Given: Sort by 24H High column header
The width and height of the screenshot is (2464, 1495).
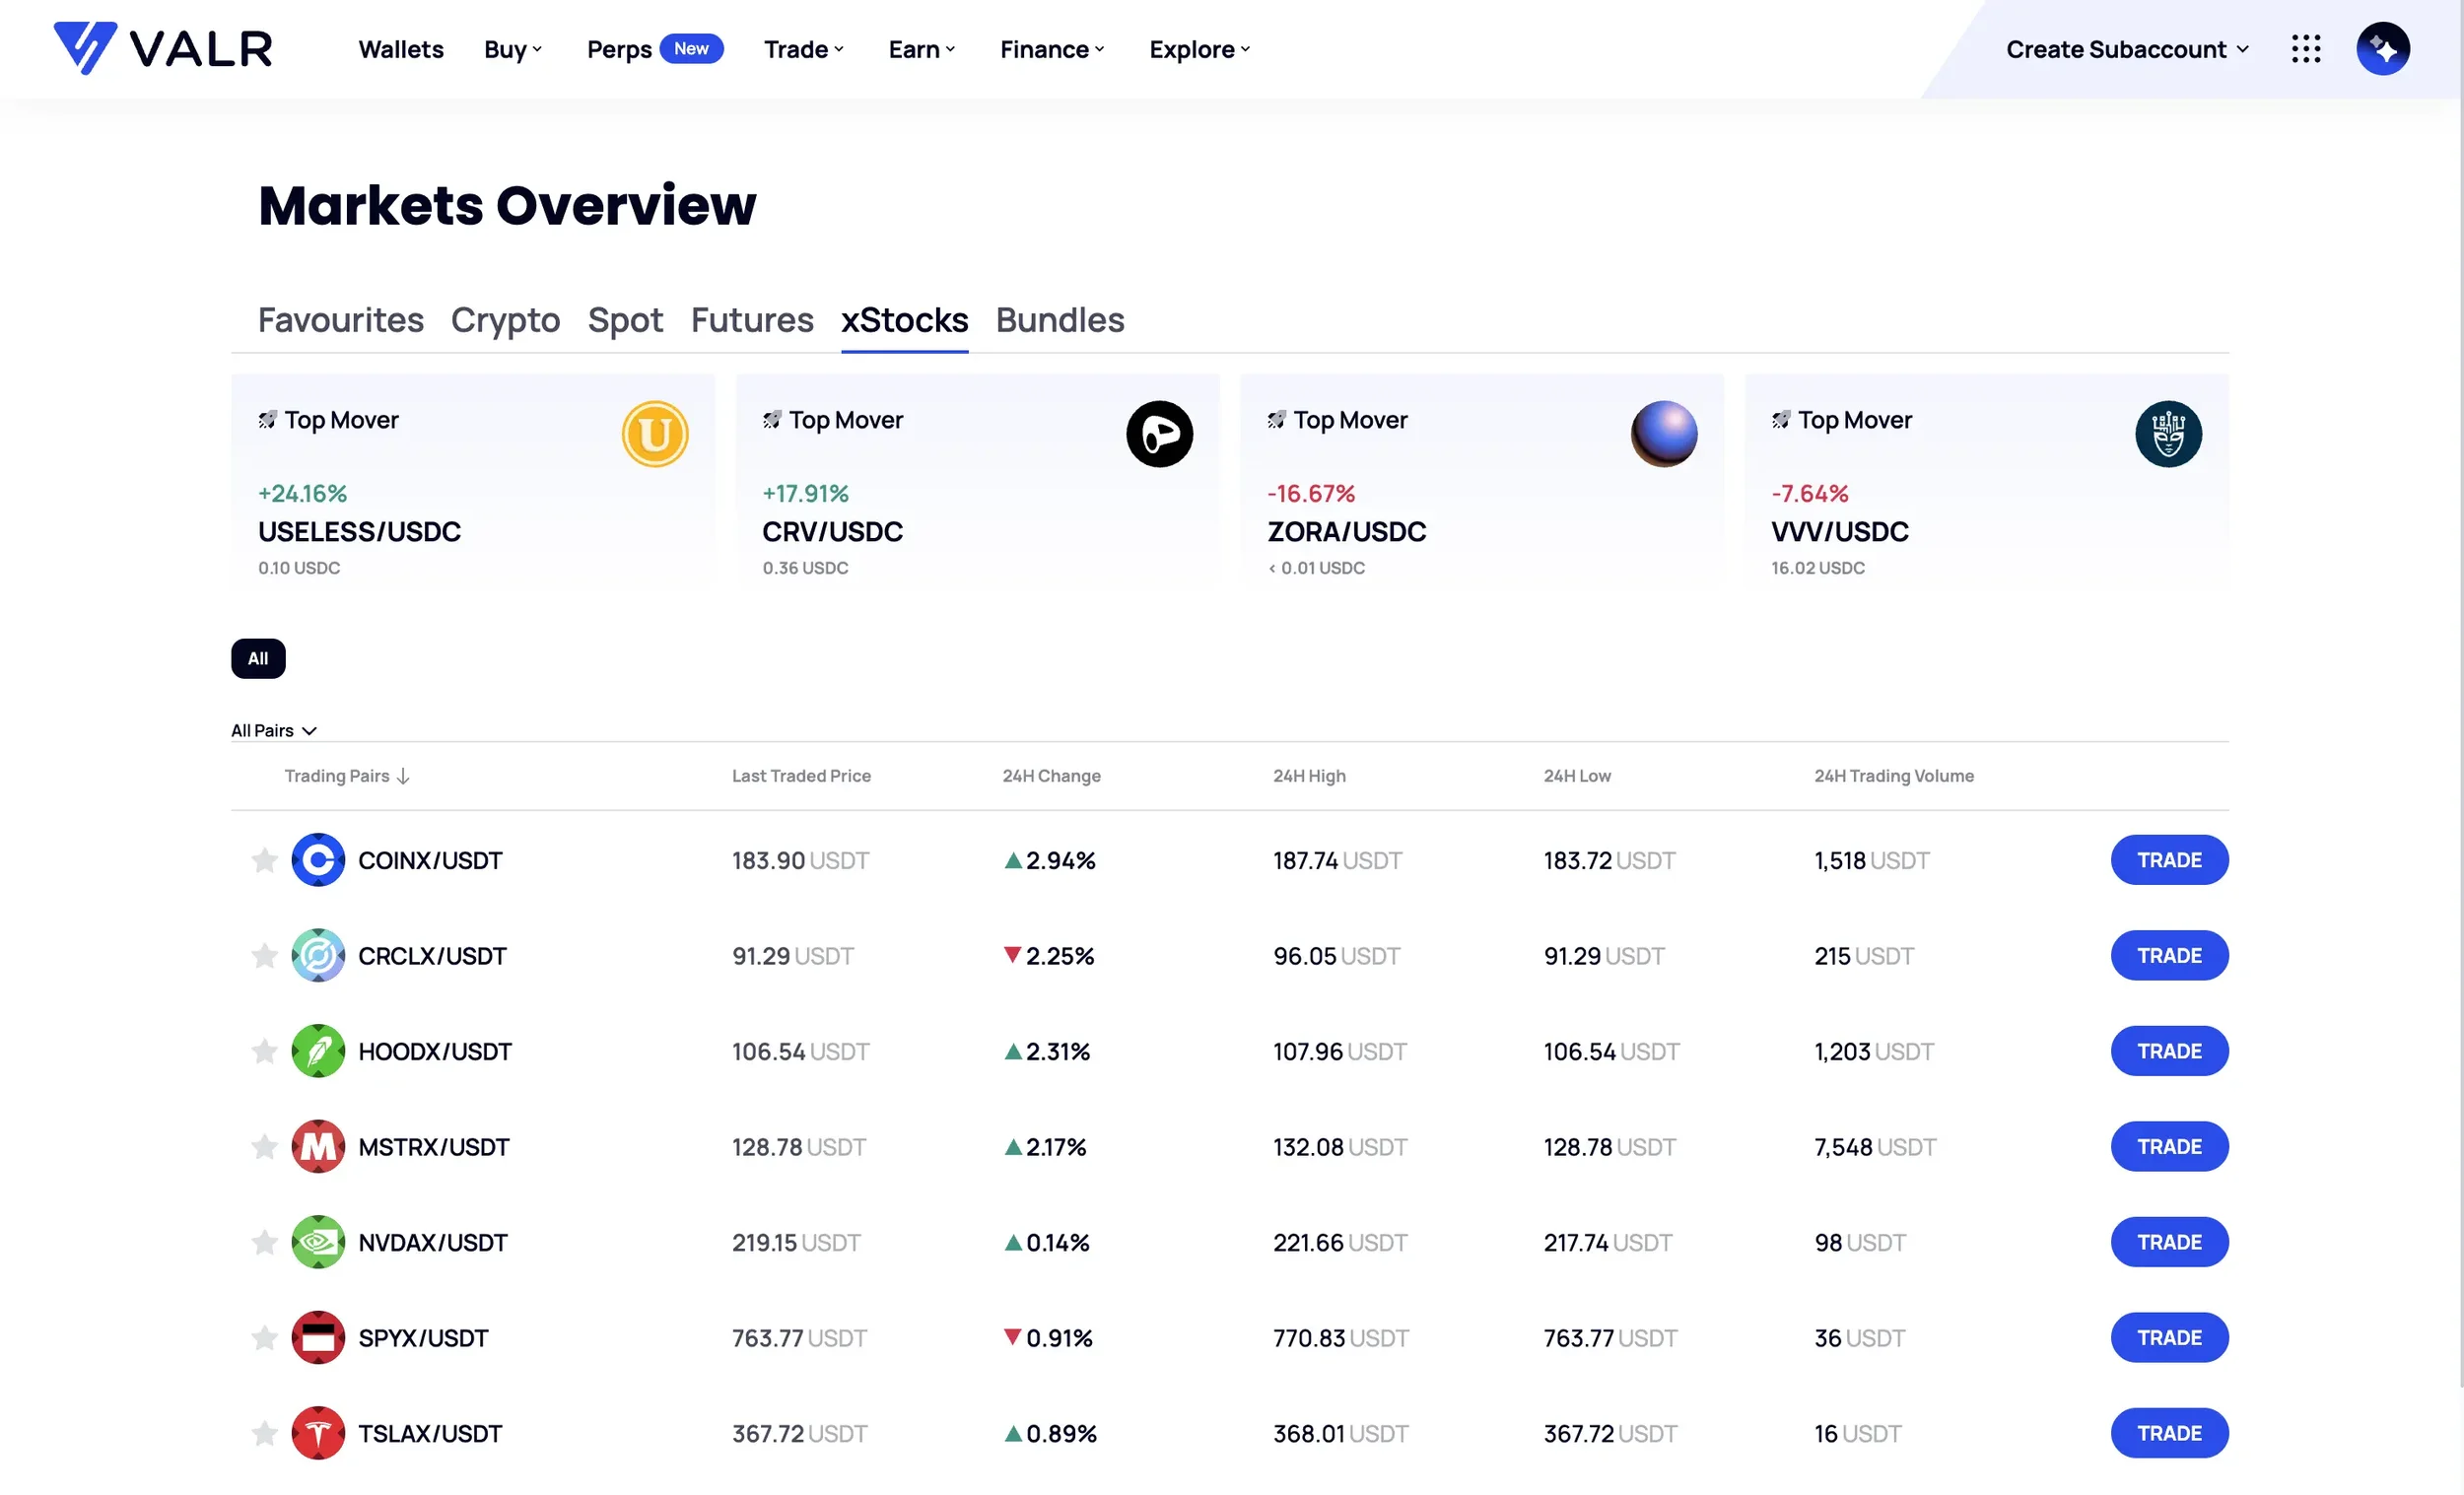Looking at the screenshot, I should point(1309,776).
